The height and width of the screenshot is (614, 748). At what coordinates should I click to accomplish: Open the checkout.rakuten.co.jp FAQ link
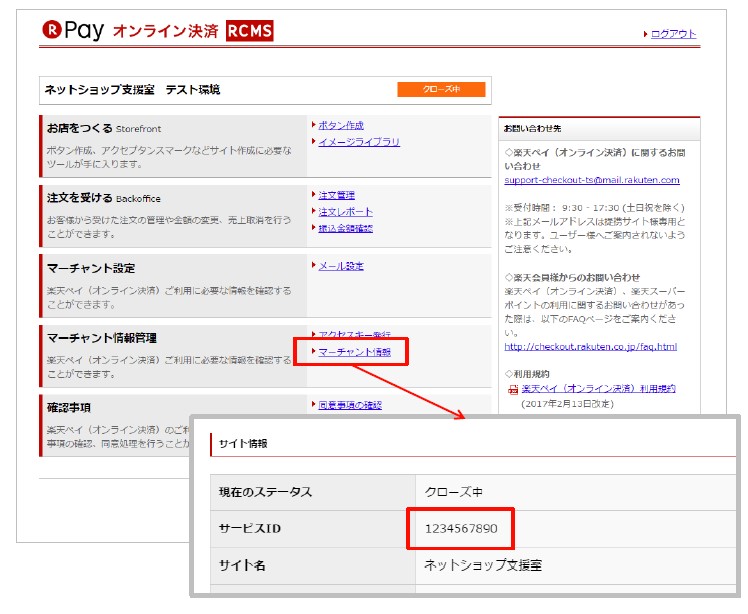(x=590, y=347)
